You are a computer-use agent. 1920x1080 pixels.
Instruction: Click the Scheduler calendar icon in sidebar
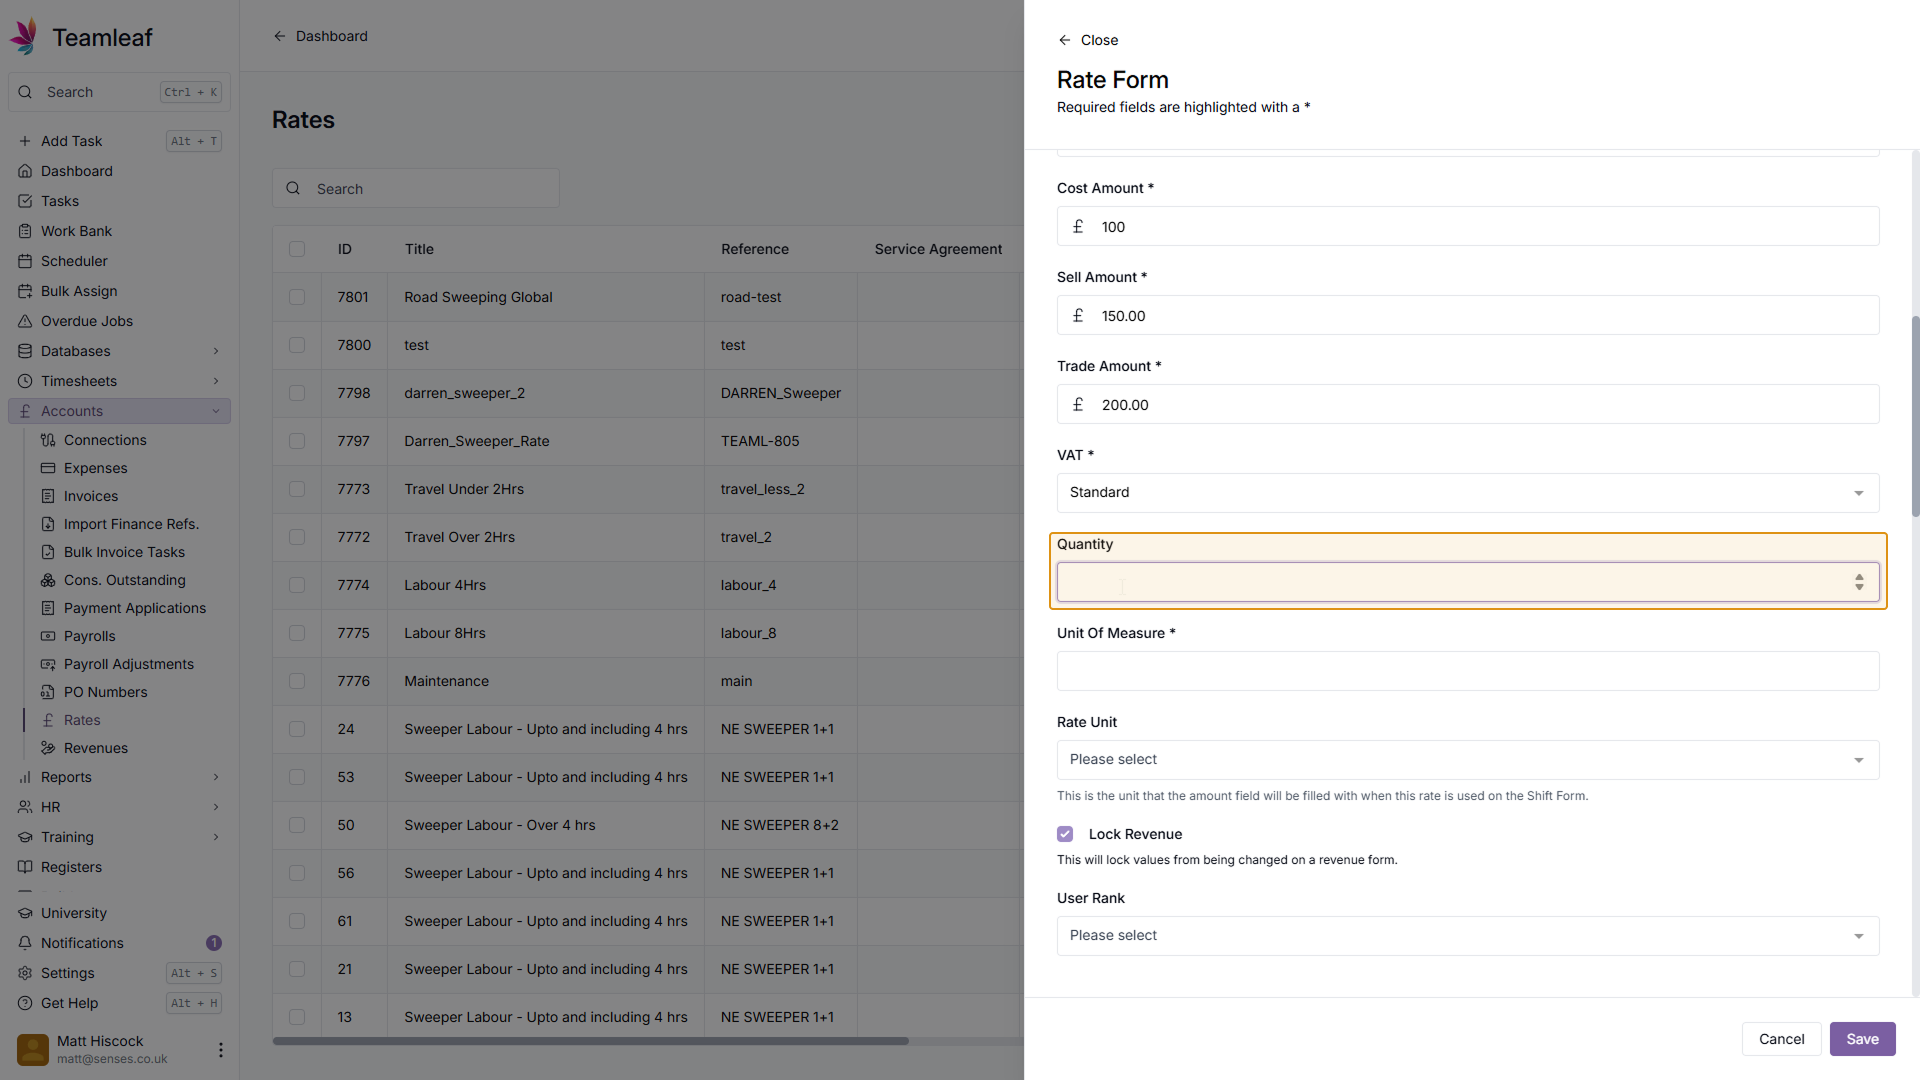click(25, 261)
